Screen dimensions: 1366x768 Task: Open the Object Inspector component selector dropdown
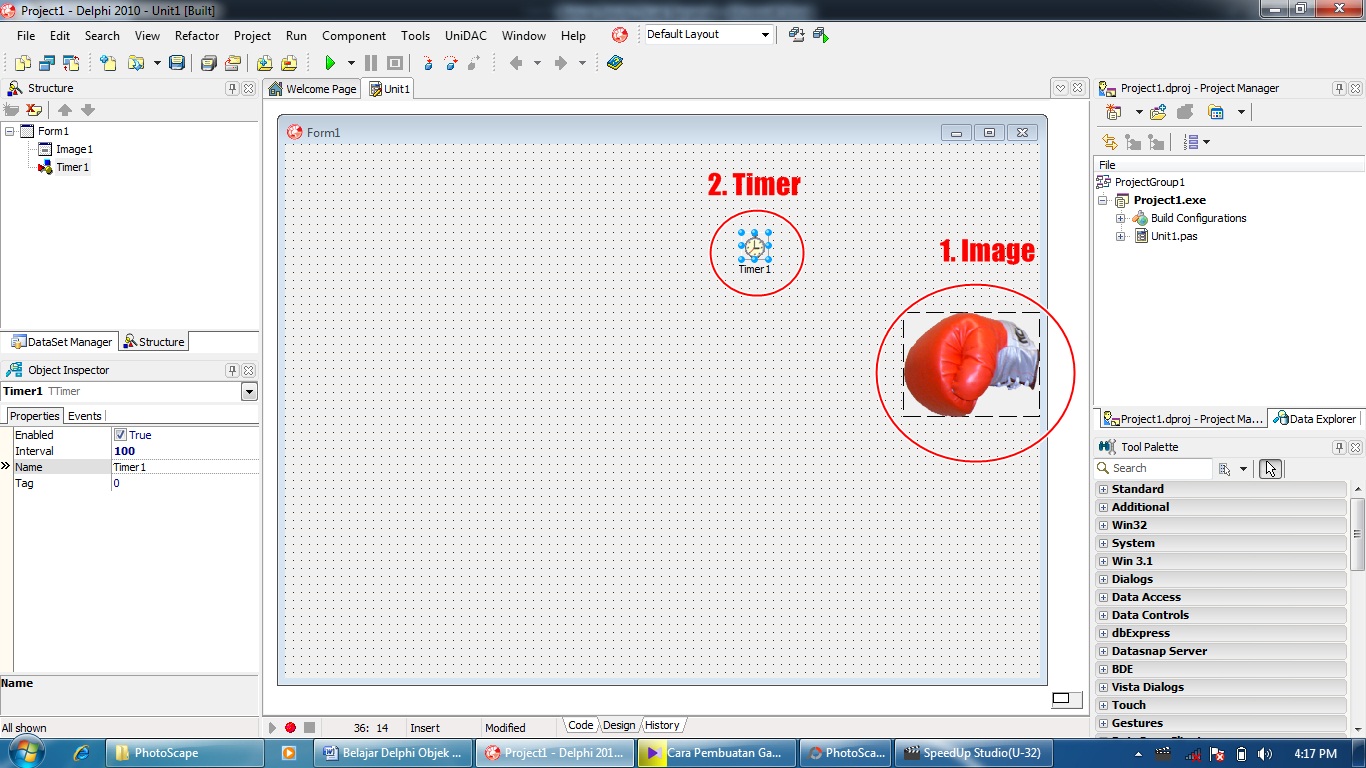[x=249, y=392]
